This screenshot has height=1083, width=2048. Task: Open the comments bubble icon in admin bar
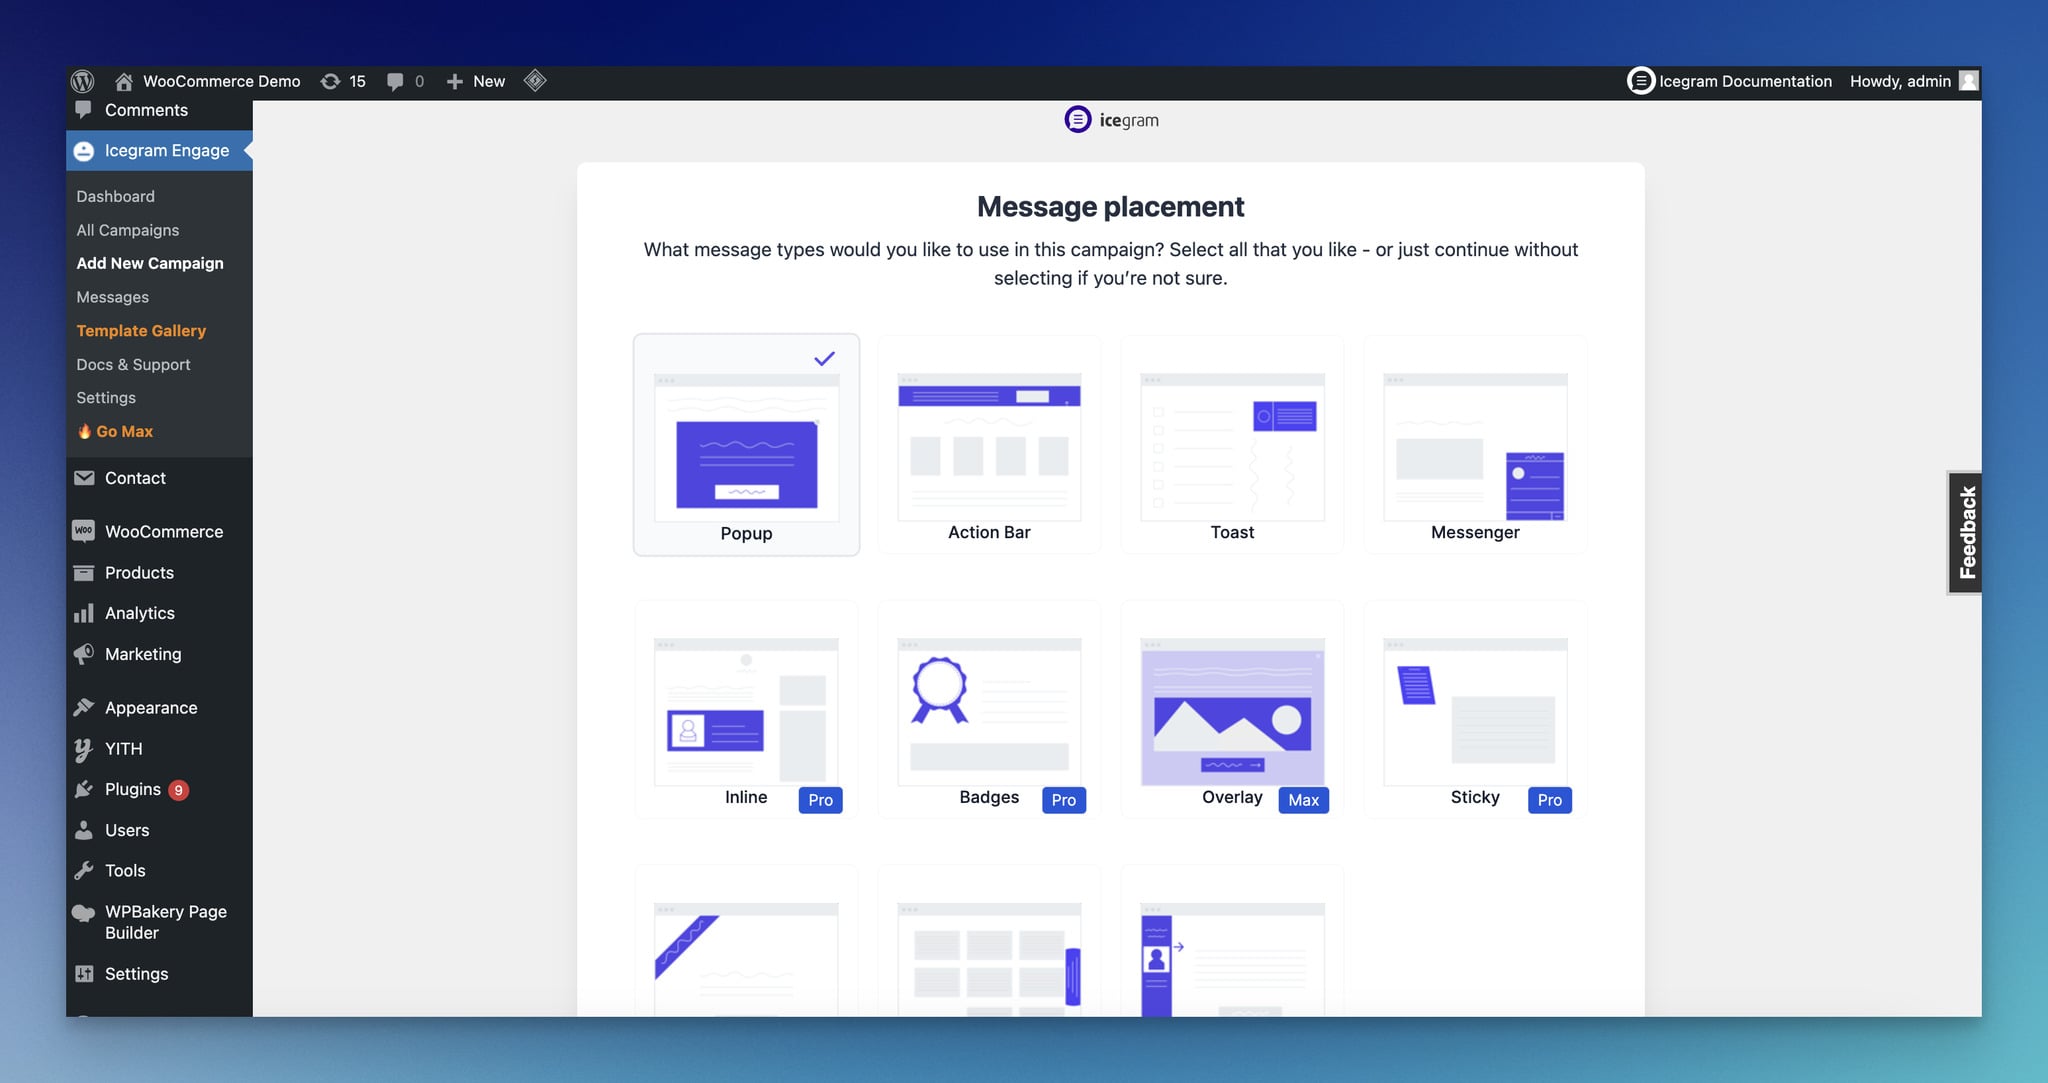395,82
